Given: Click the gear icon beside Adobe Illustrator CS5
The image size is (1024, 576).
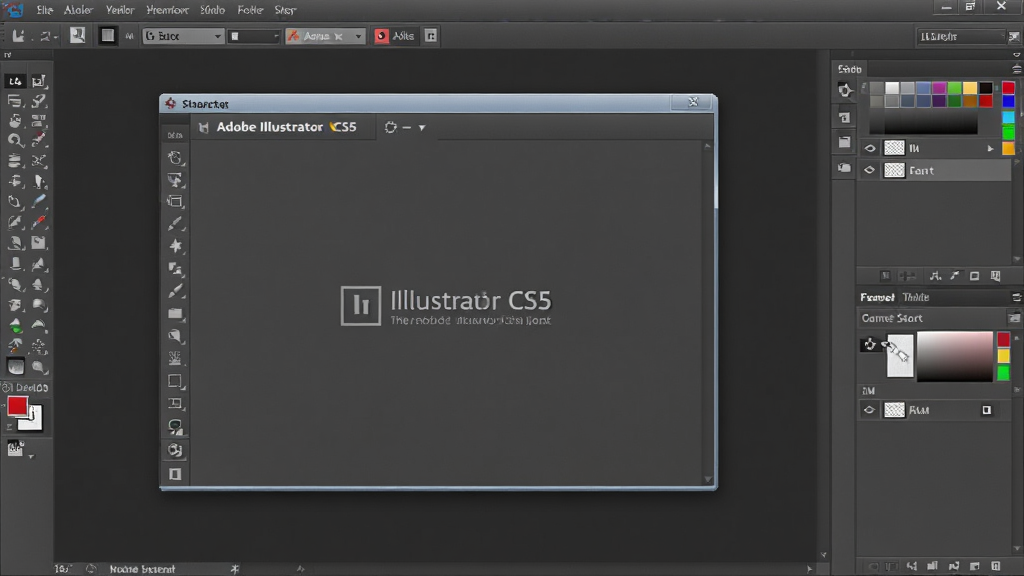Looking at the screenshot, I should point(391,127).
